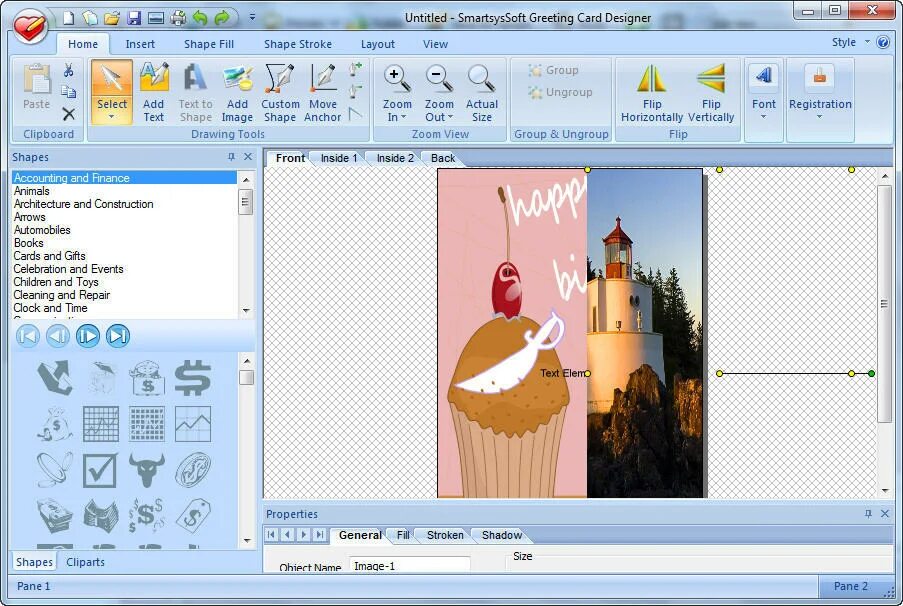Switch Properties to the Fill tab
Image resolution: width=903 pixels, height=606 pixels.
point(403,535)
